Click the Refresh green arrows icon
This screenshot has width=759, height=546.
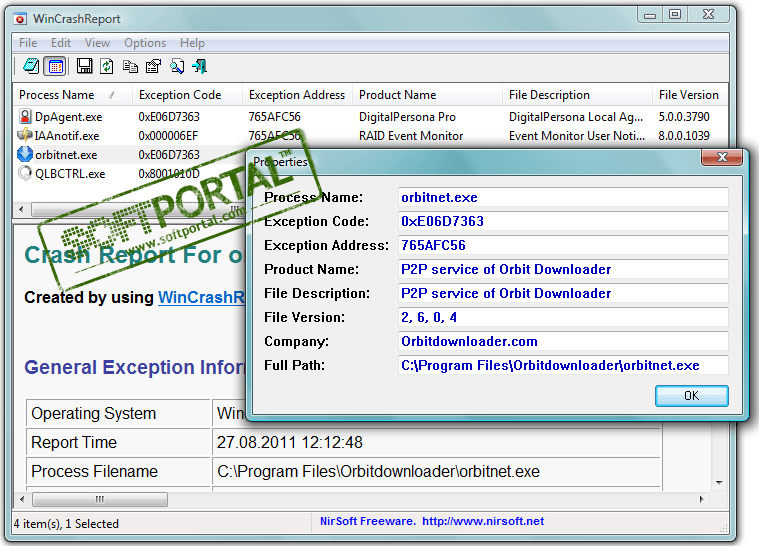pos(106,66)
